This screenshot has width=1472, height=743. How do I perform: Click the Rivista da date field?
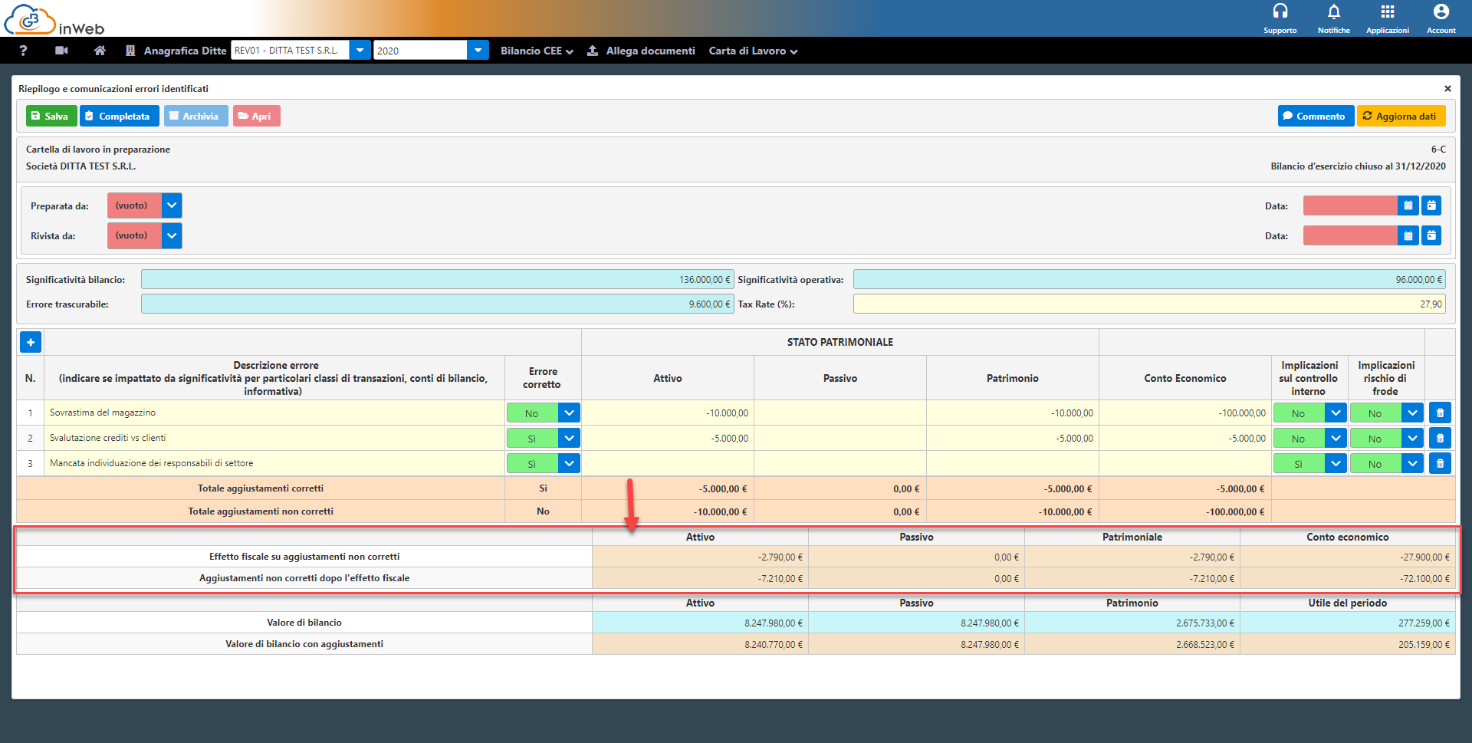pyautogui.click(x=1350, y=236)
